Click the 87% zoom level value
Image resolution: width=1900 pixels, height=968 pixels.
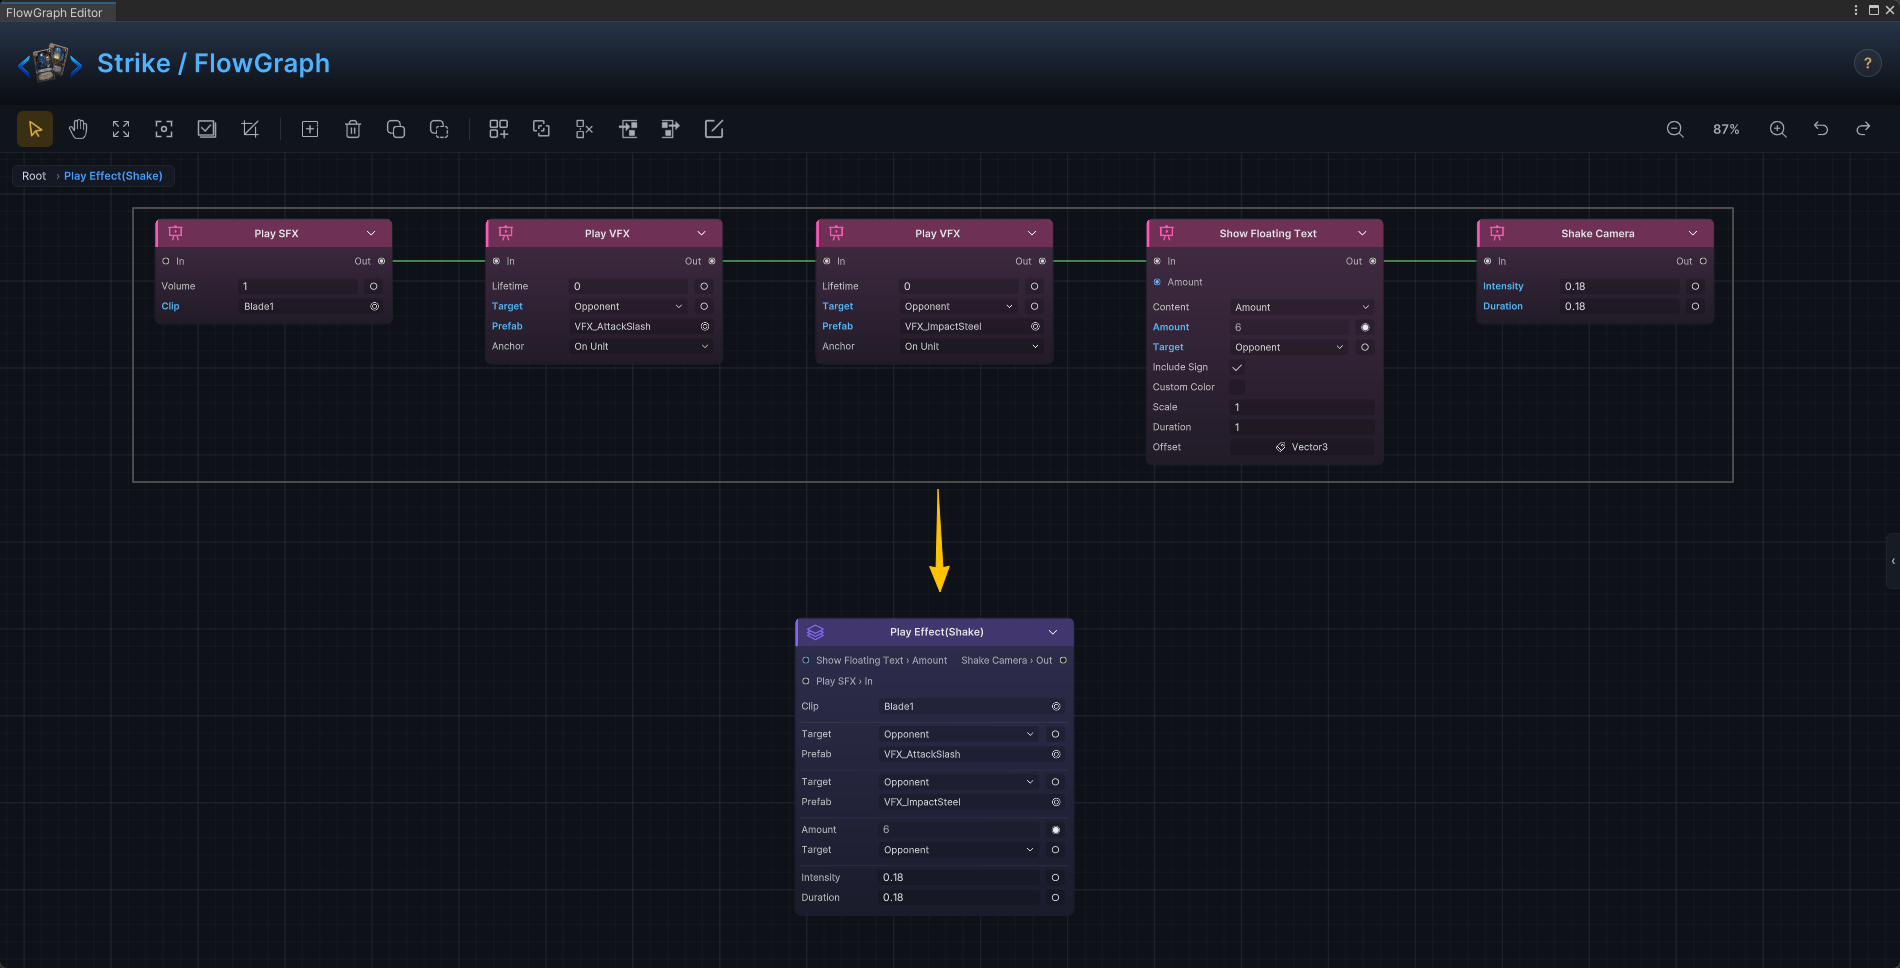click(x=1726, y=129)
